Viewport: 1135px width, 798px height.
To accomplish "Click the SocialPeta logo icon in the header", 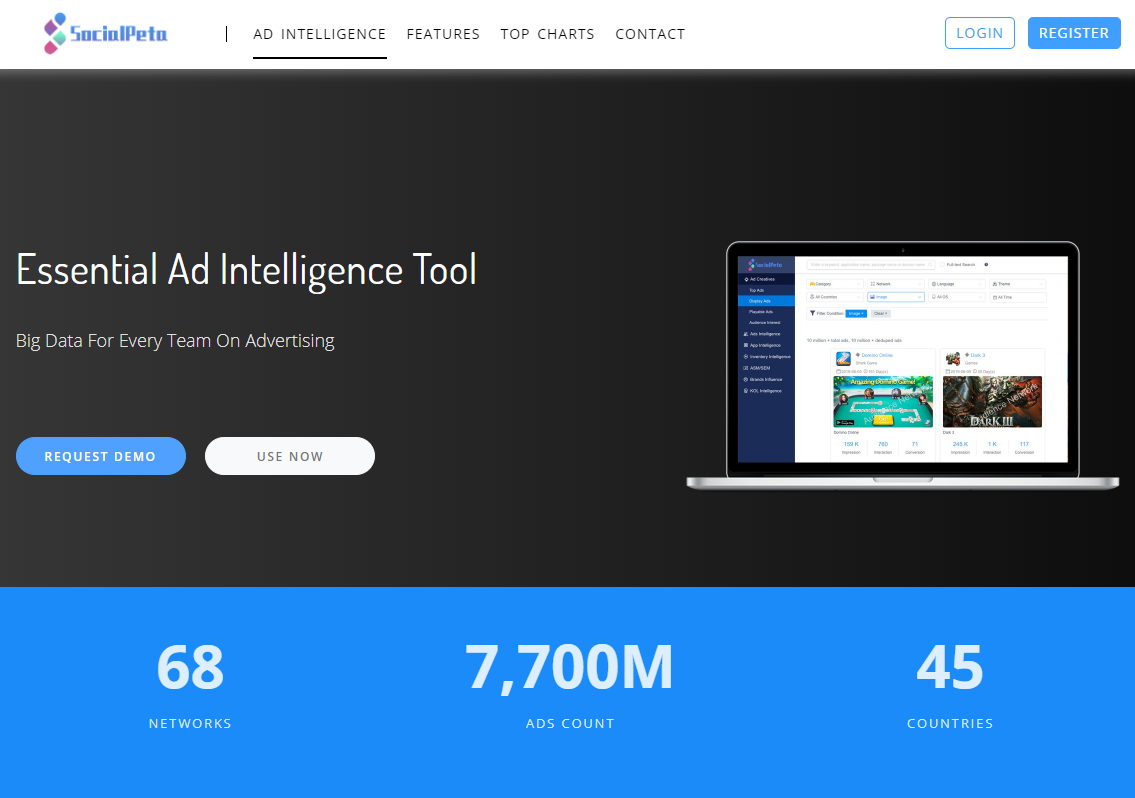I will click(55, 33).
